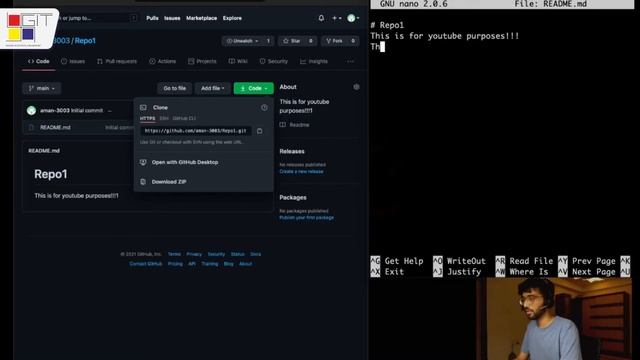Switch to the Insights tab

click(x=313, y=61)
